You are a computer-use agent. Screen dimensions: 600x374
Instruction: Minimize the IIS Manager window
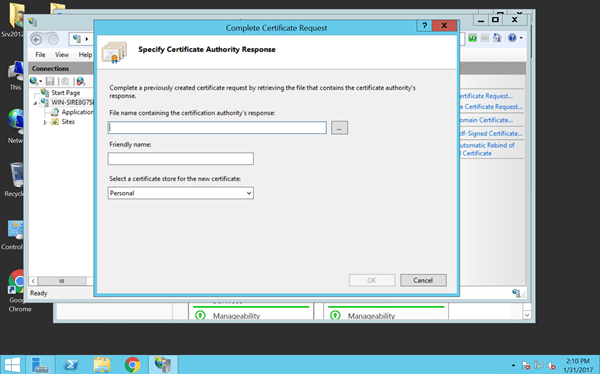tap(481, 20)
